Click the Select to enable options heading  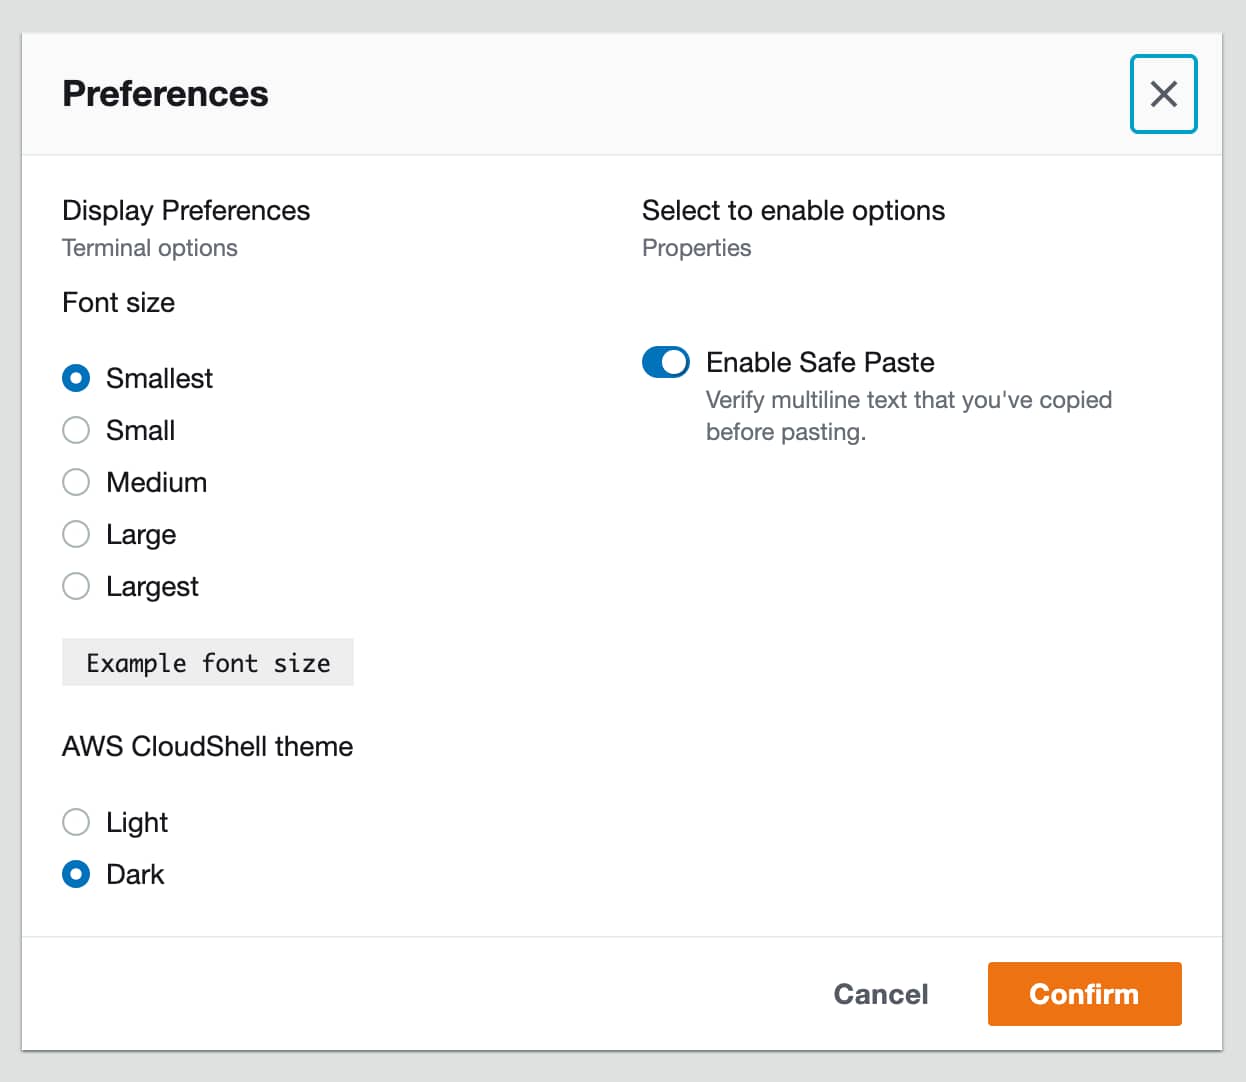[x=793, y=210]
